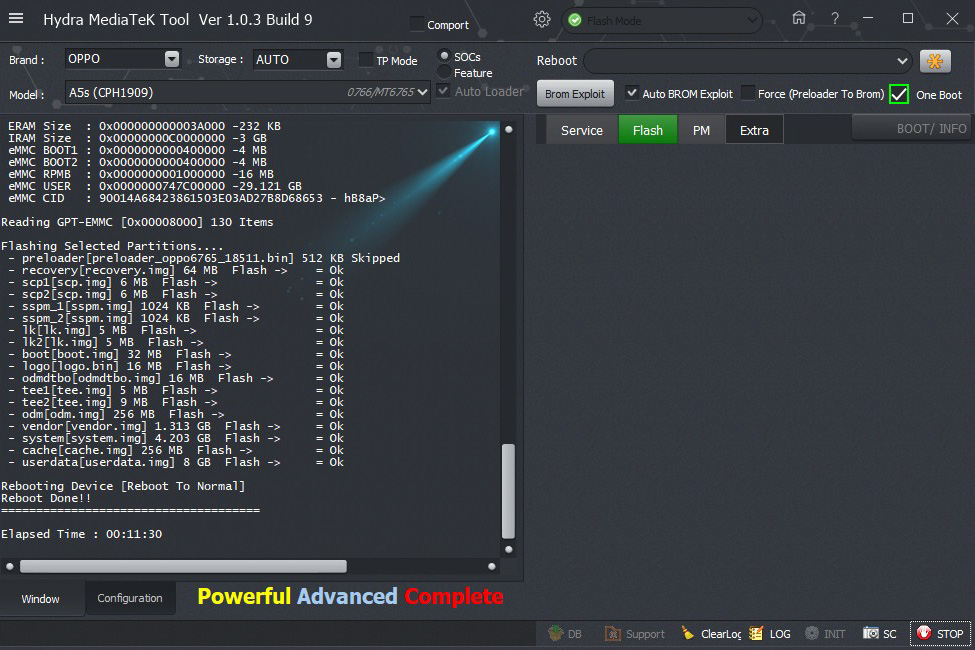Open the PM tab
975x650 pixels.
(x=701, y=130)
